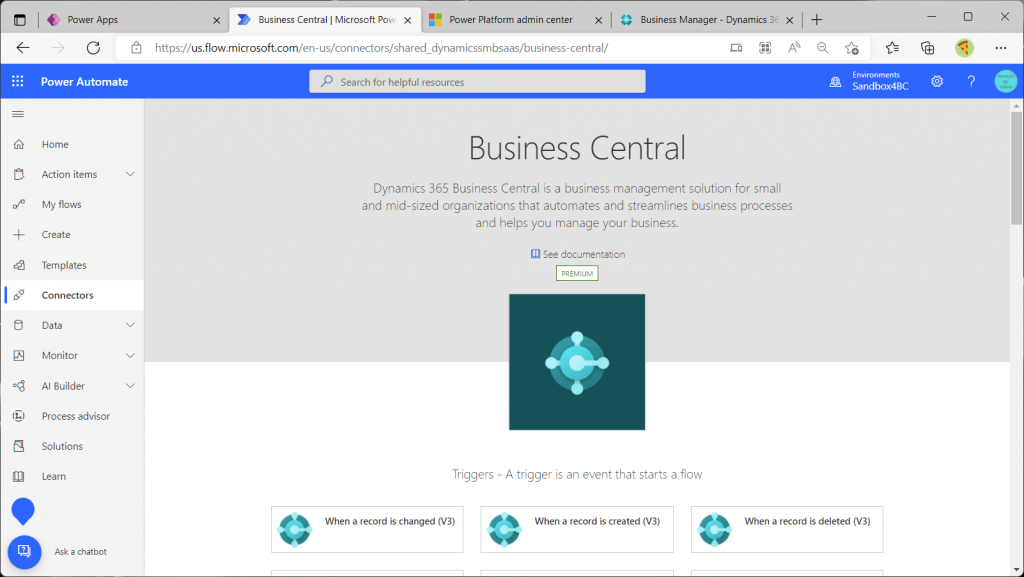Click the browser address bar URL
Screen dimensions: 1024x577
381,48
